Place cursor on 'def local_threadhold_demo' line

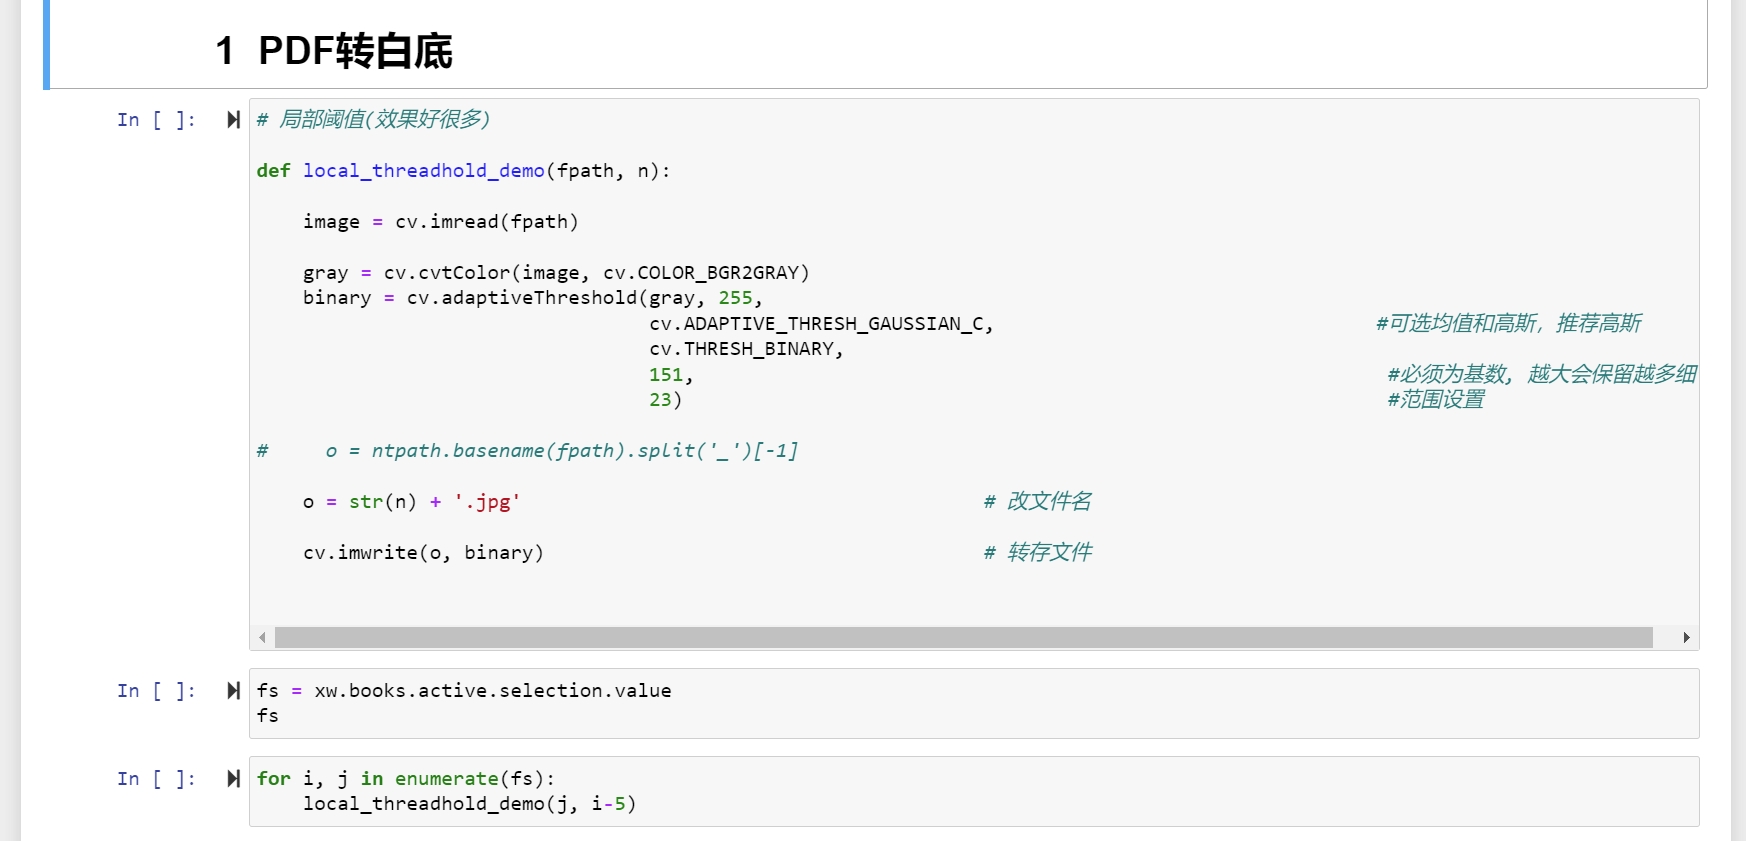coord(463,171)
